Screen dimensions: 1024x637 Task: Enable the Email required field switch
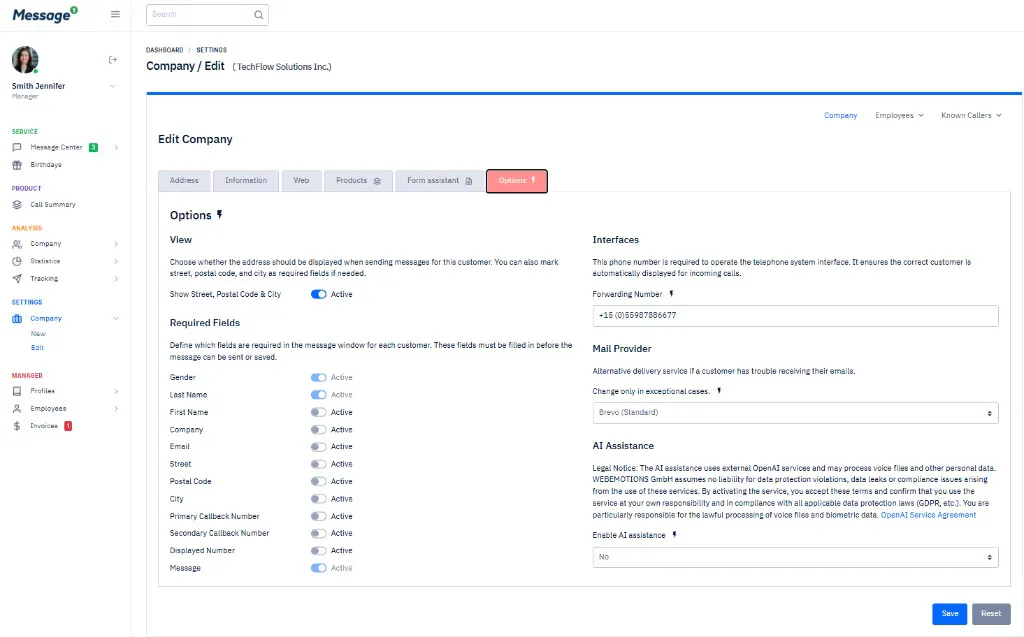click(x=319, y=447)
